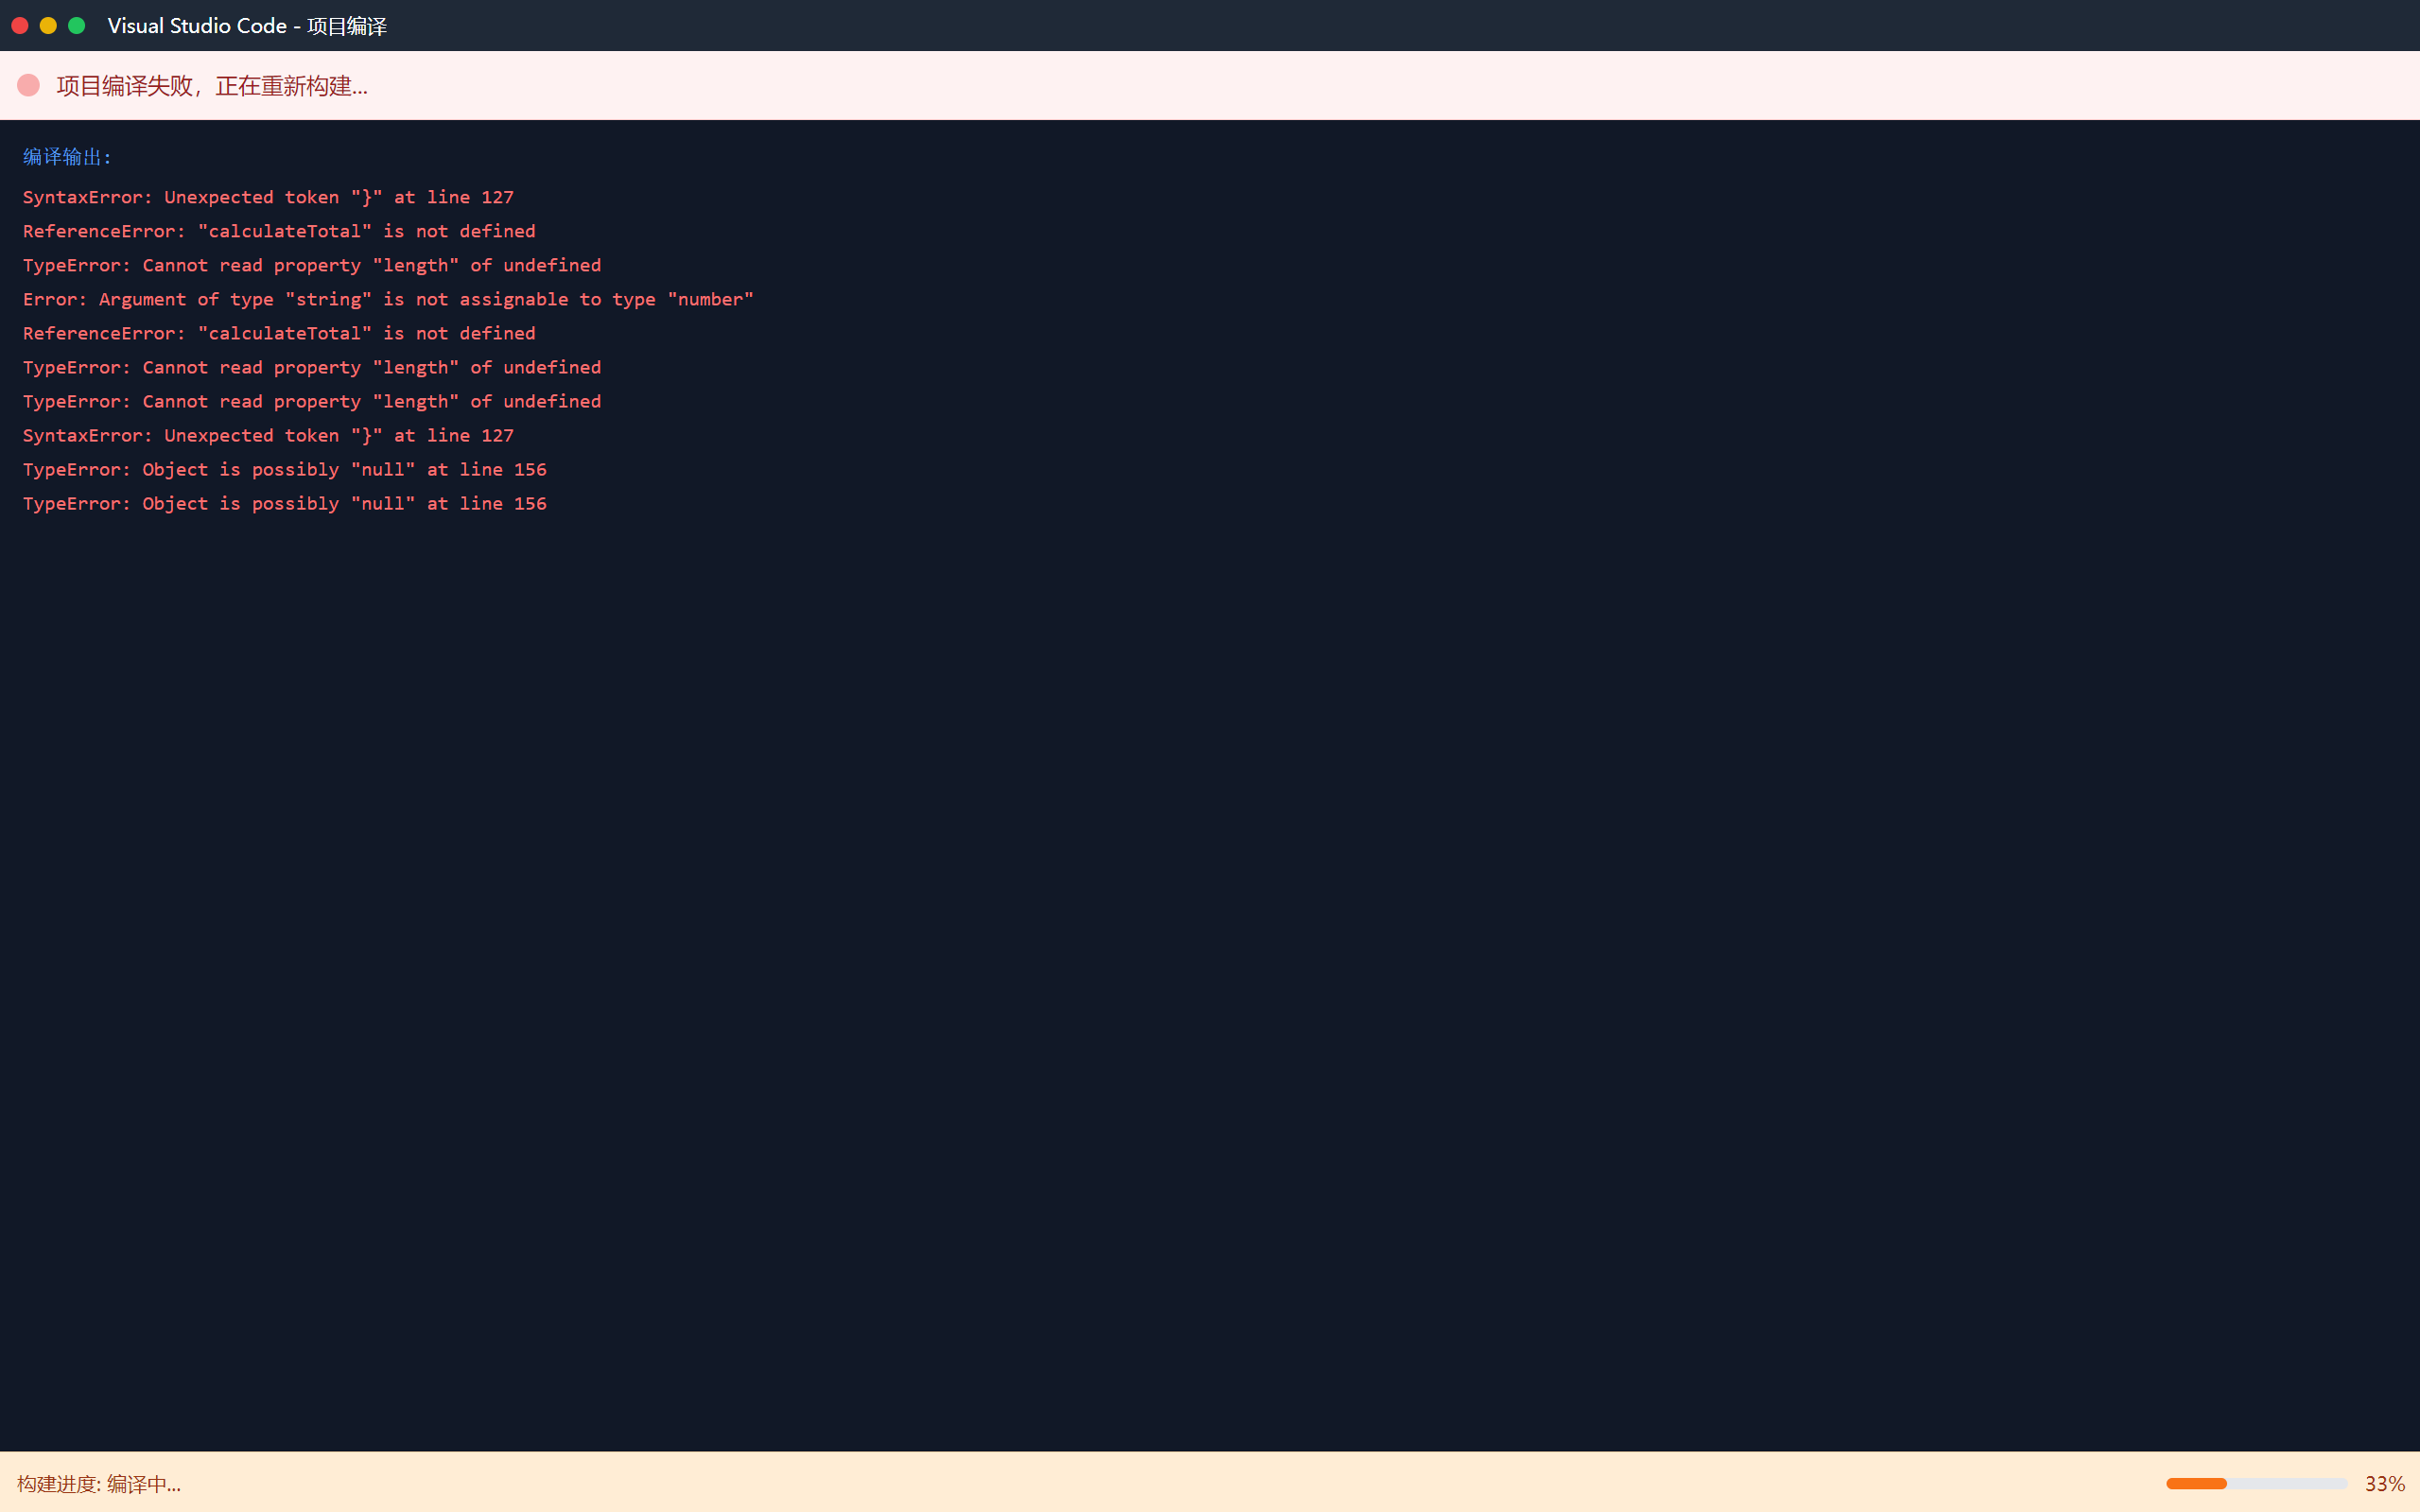Viewport: 2420px width, 1512px height.
Task: Select the second TypeError length undefined line
Action: [x=312, y=367]
